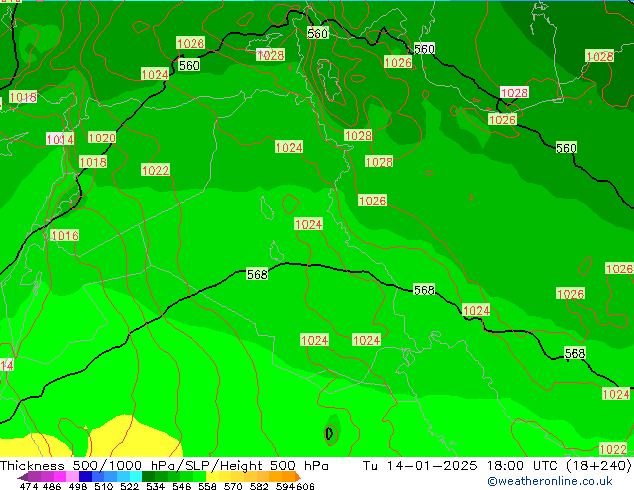This screenshot has height=490, width=634.
Task: Click the '498' legend value
Action: click(x=78, y=486)
